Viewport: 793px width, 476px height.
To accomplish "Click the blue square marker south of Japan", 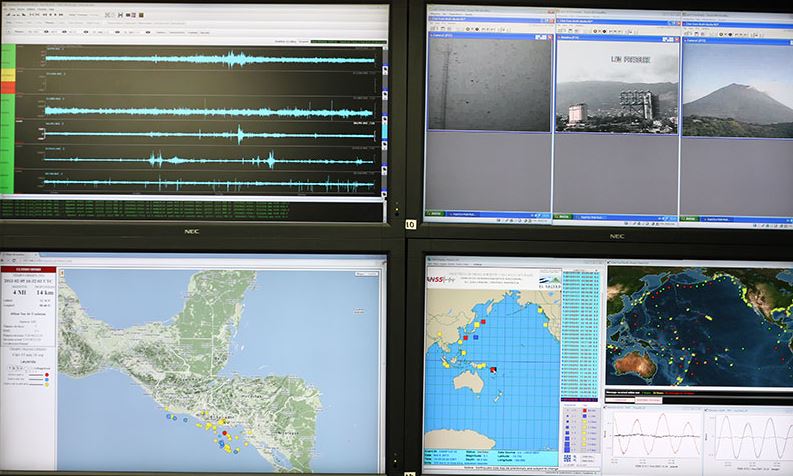I will click(476, 337).
